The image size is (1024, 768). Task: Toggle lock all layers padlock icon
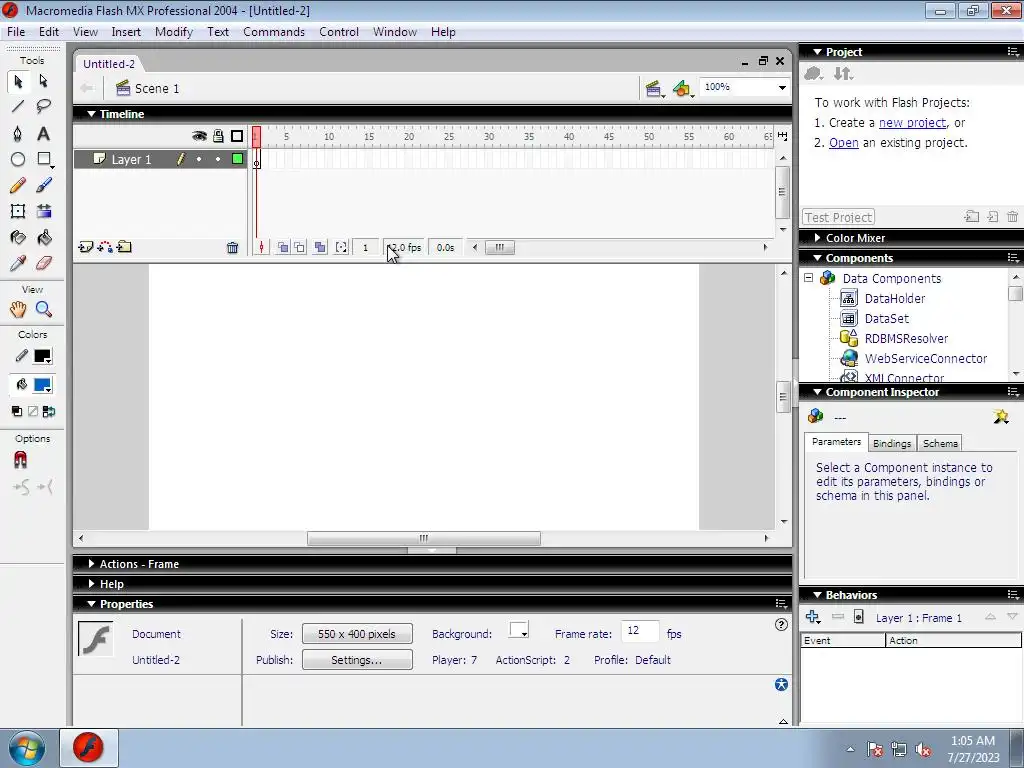pyautogui.click(x=218, y=136)
